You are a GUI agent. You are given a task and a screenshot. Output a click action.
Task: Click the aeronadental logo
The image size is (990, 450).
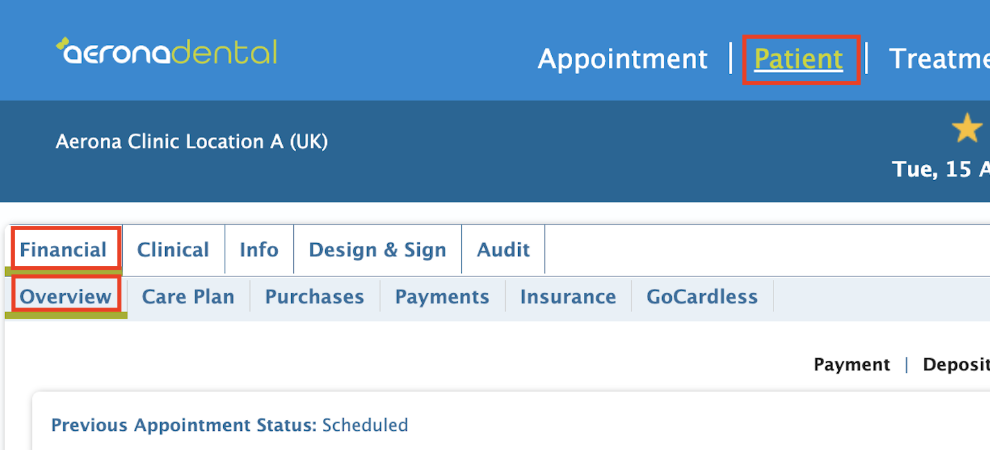(167, 52)
